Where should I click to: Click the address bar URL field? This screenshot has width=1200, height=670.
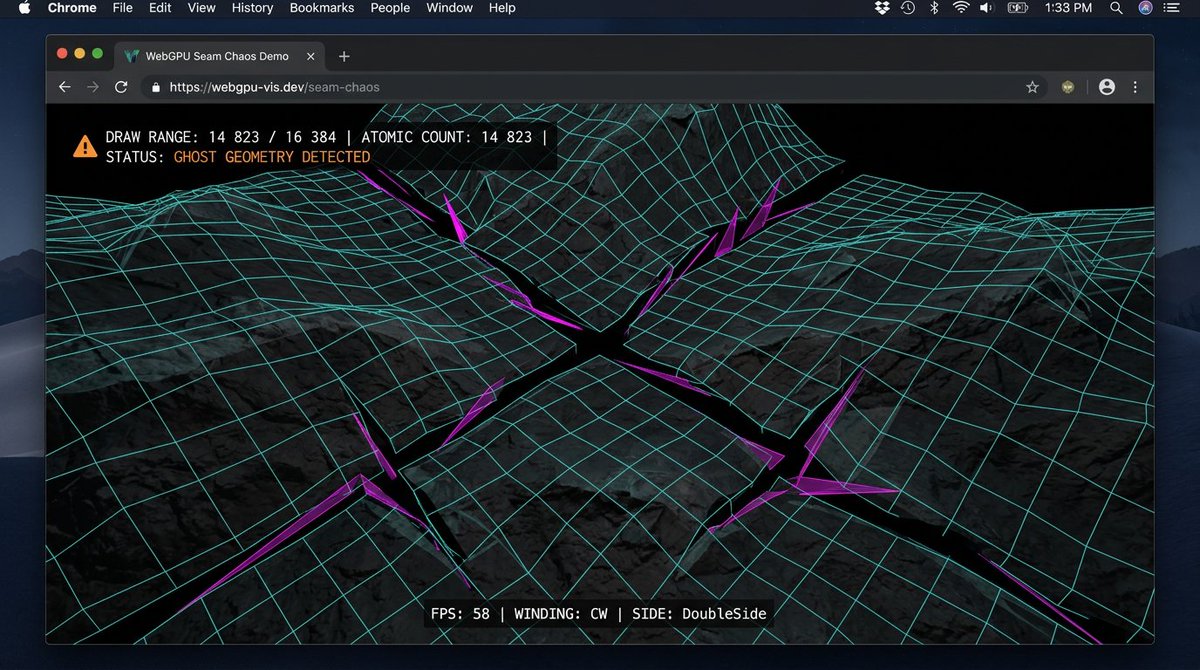tap(596, 87)
